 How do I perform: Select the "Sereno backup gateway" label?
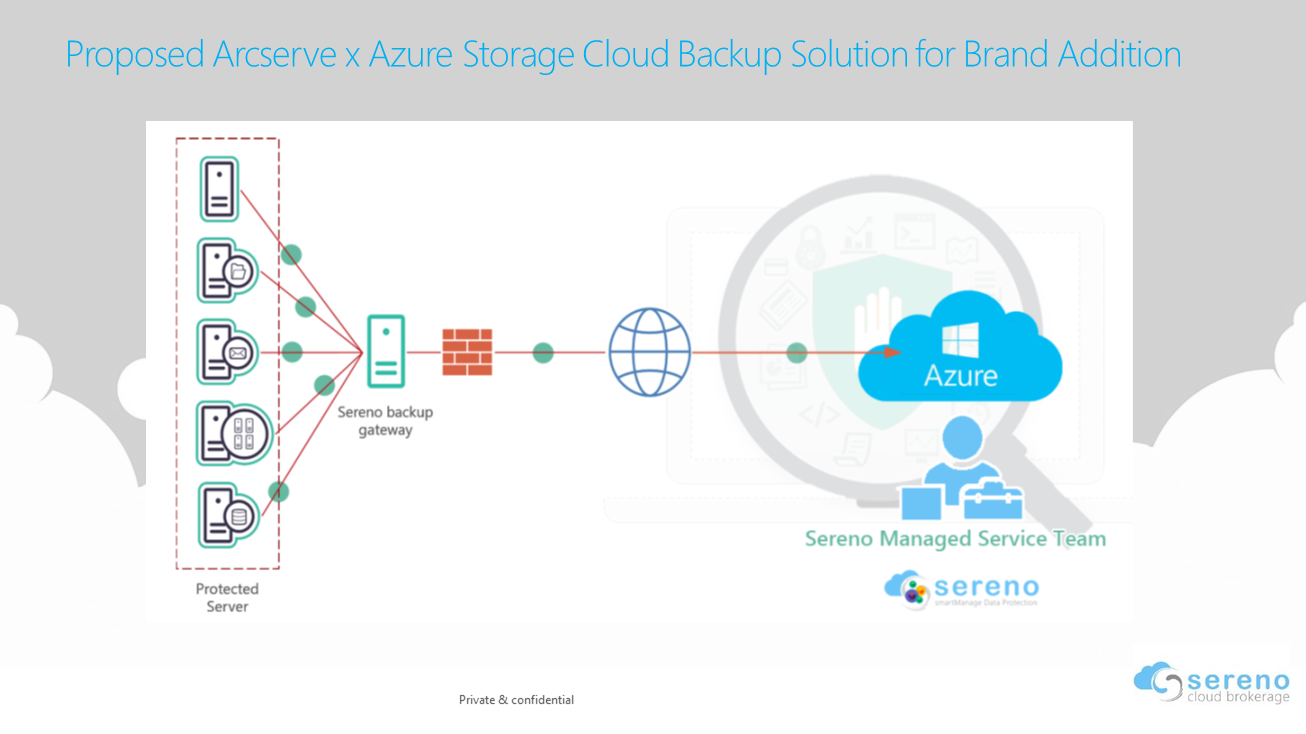385,421
